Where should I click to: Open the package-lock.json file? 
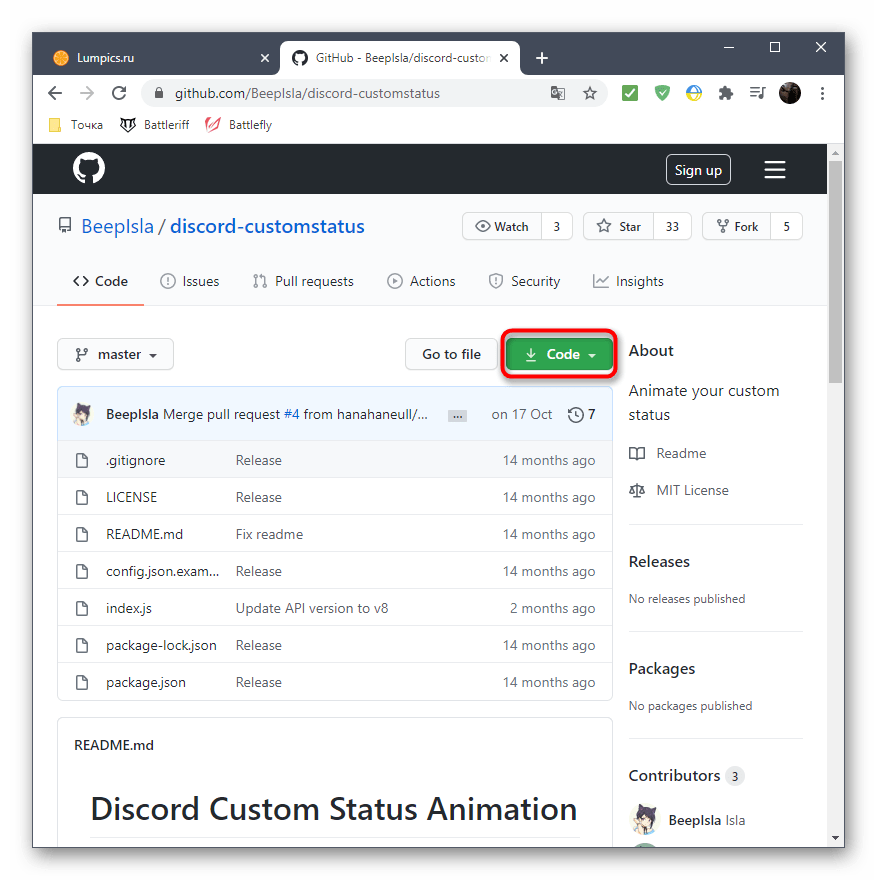coord(161,645)
